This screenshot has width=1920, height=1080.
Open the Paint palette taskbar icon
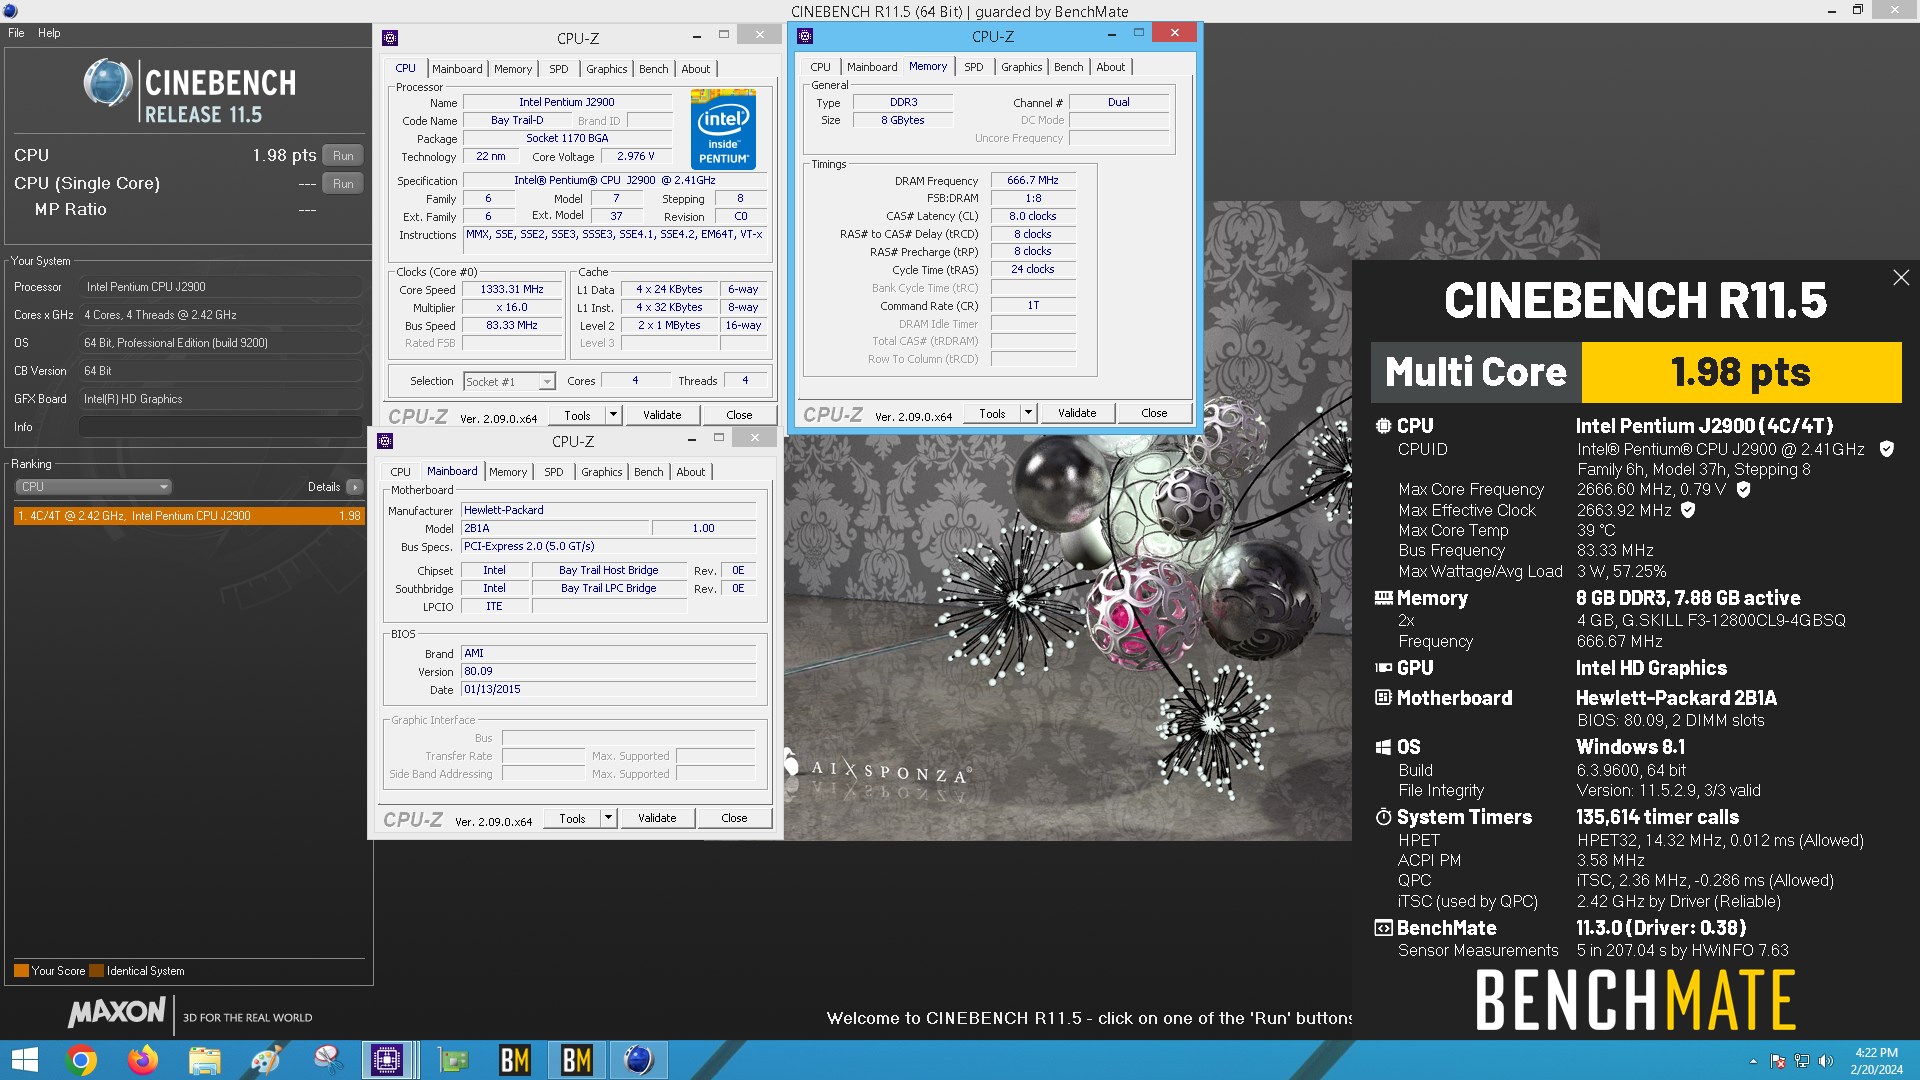click(266, 1060)
